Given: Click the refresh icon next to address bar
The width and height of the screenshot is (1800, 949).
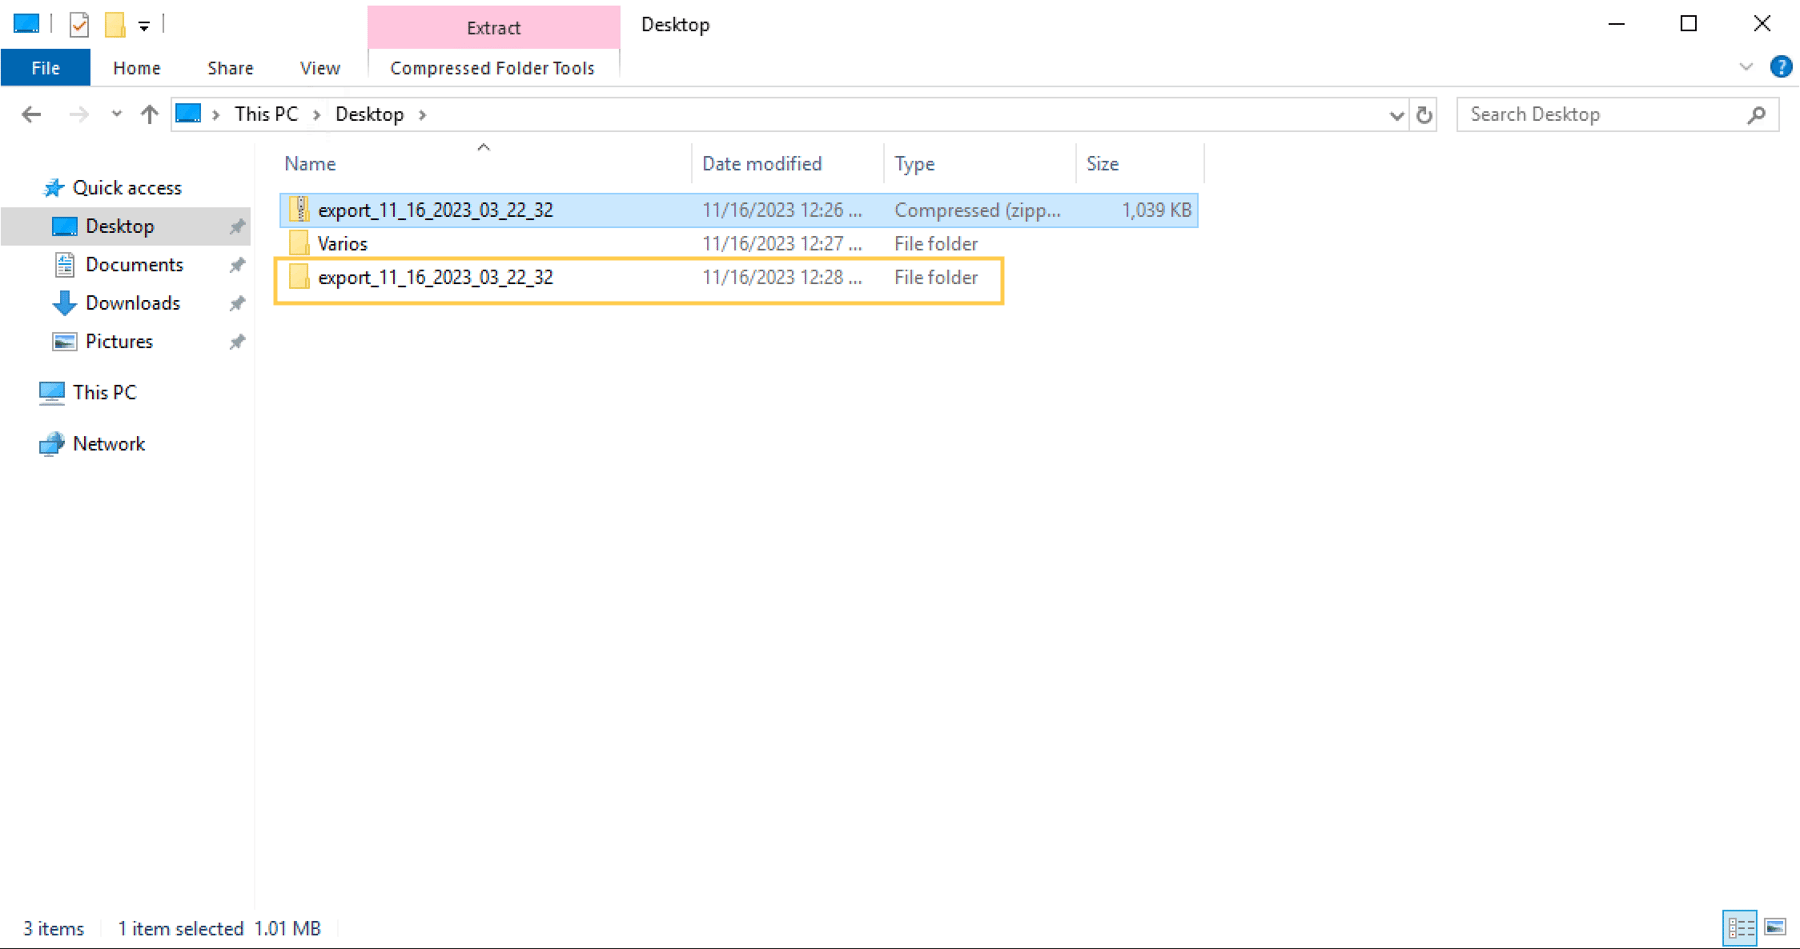Looking at the screenshot, I should [x=1424, y=114].
